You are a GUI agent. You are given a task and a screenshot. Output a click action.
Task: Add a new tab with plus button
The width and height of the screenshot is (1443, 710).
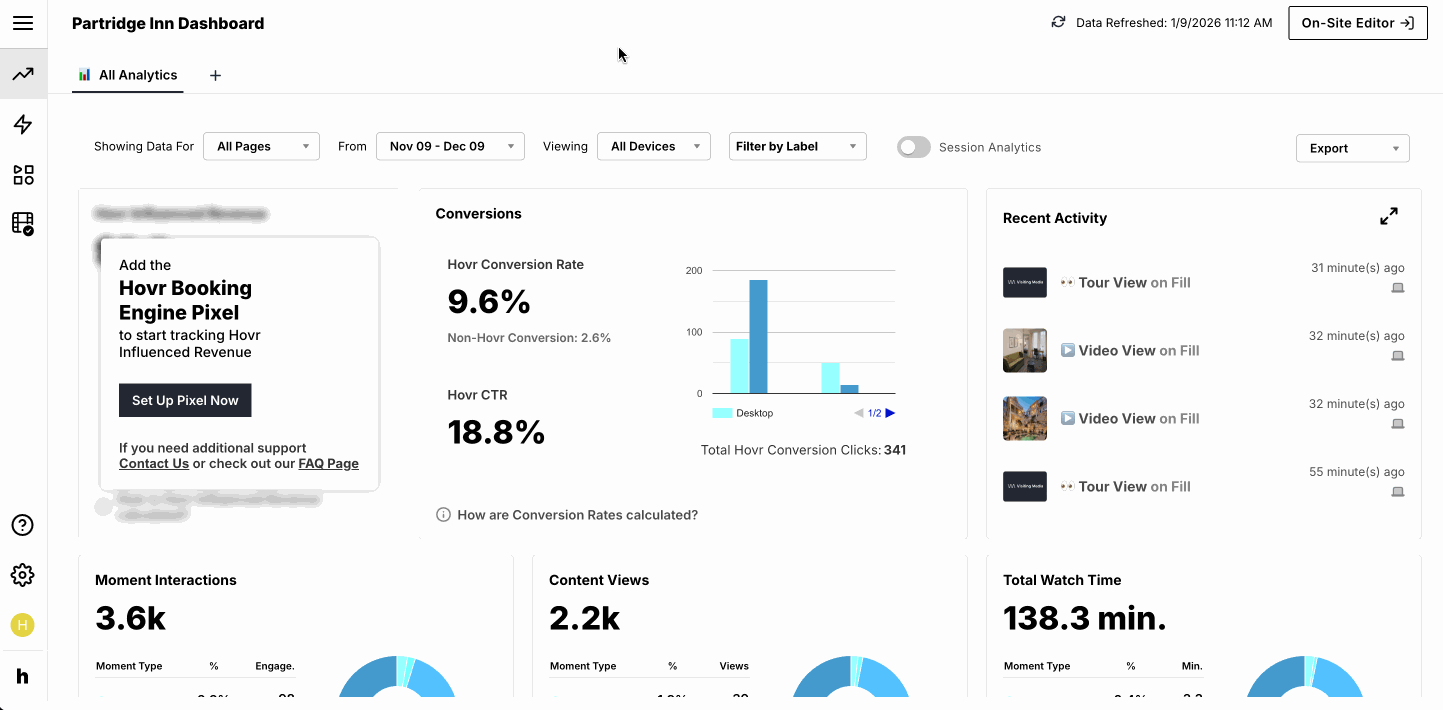click(x=215, y=75)
